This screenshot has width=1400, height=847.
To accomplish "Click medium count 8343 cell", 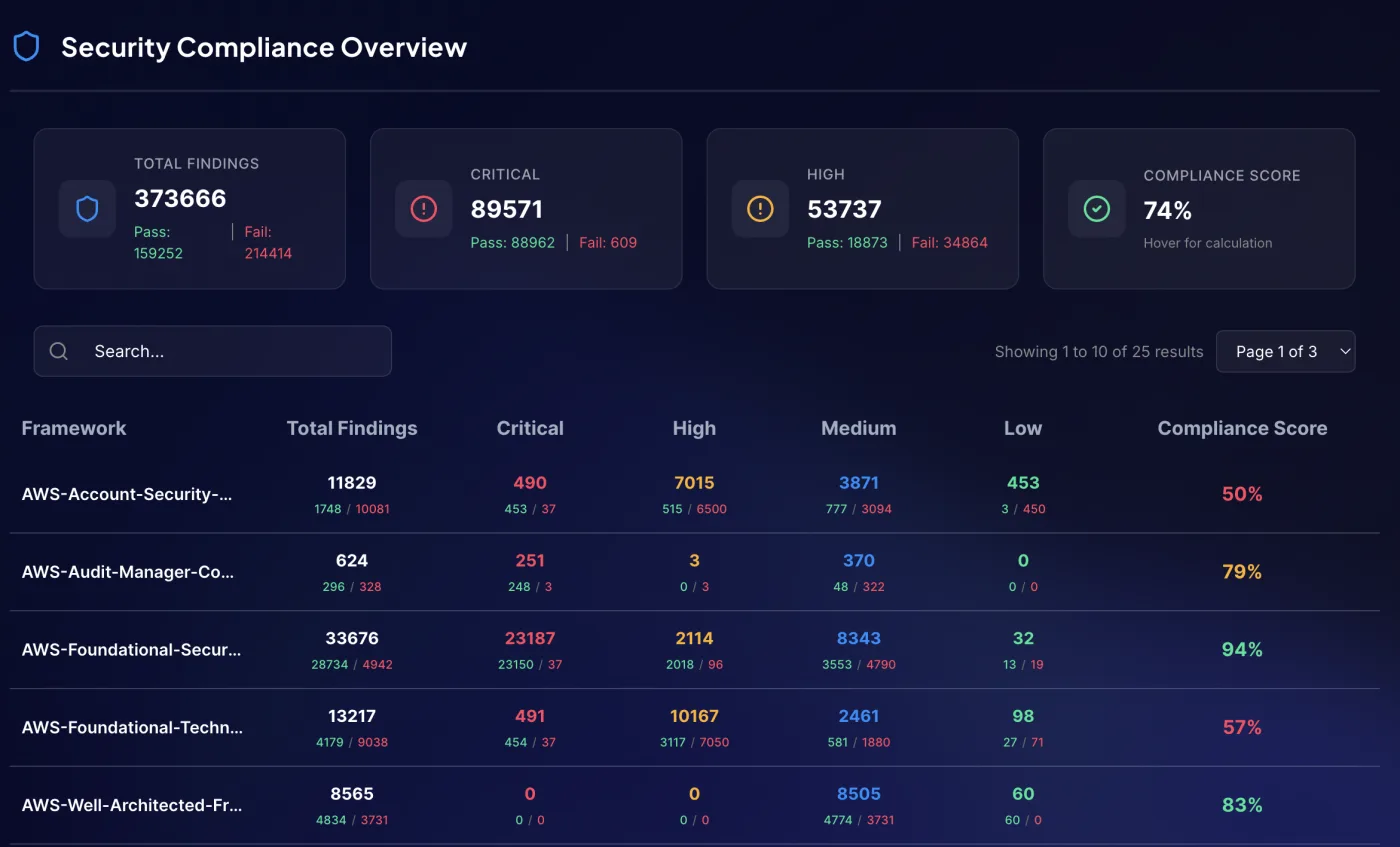I will pyautogui.click(x=858, y=639).
